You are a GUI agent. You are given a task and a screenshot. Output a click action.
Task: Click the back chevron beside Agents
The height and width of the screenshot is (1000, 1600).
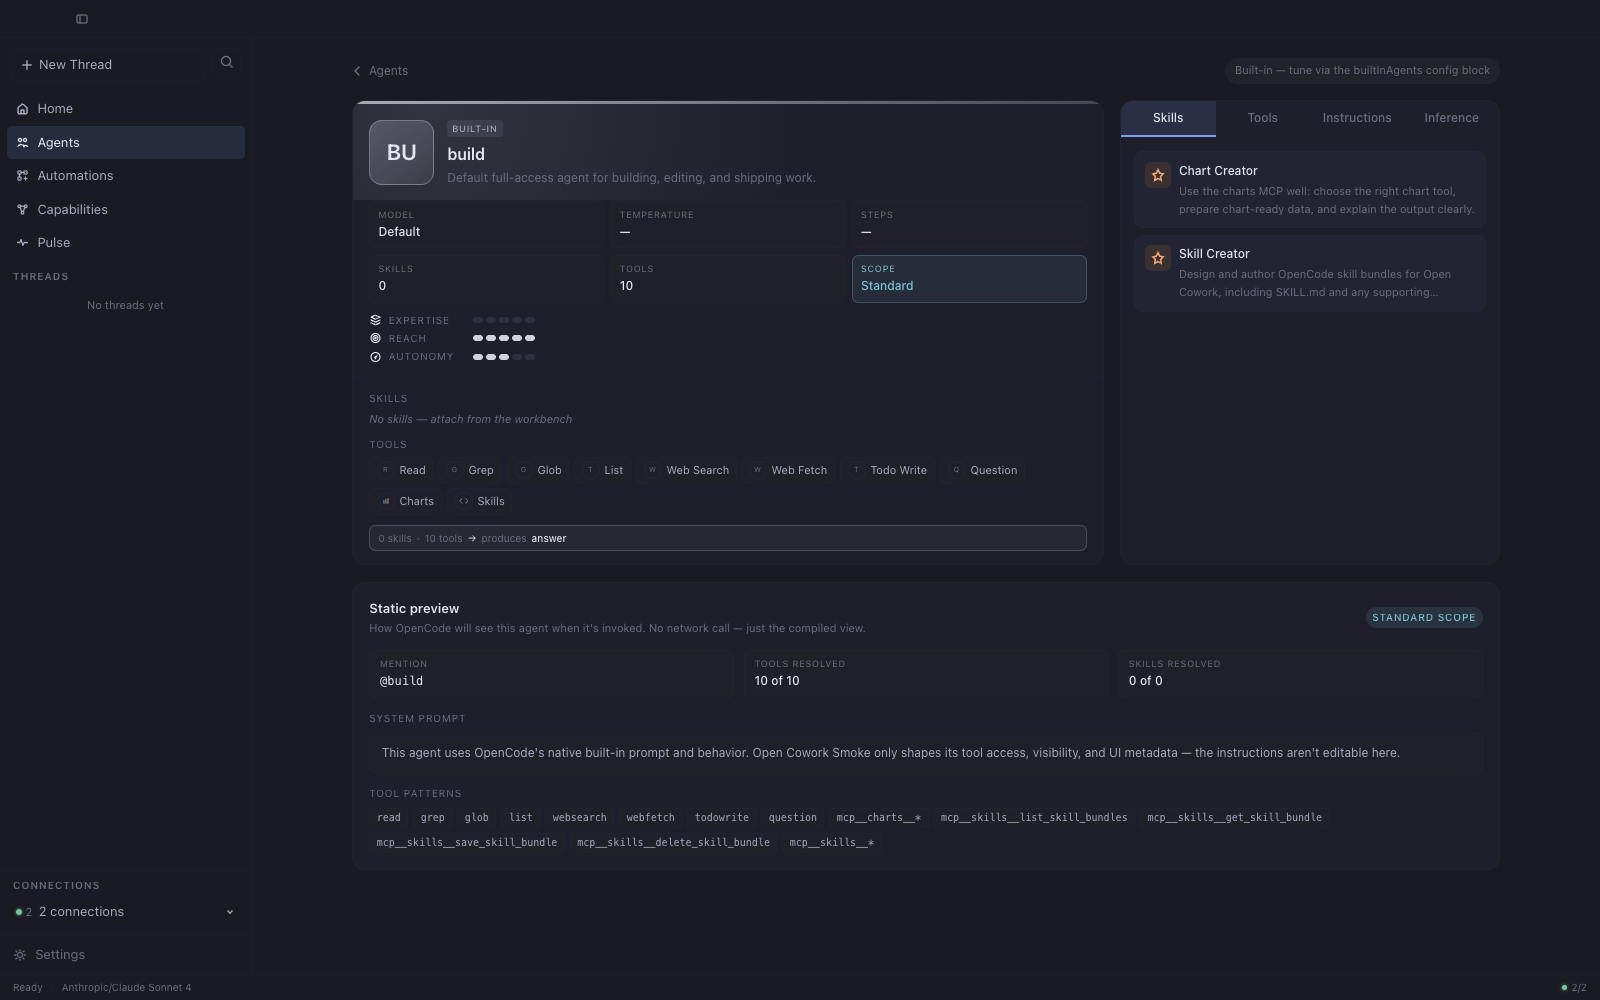point(357,71)
